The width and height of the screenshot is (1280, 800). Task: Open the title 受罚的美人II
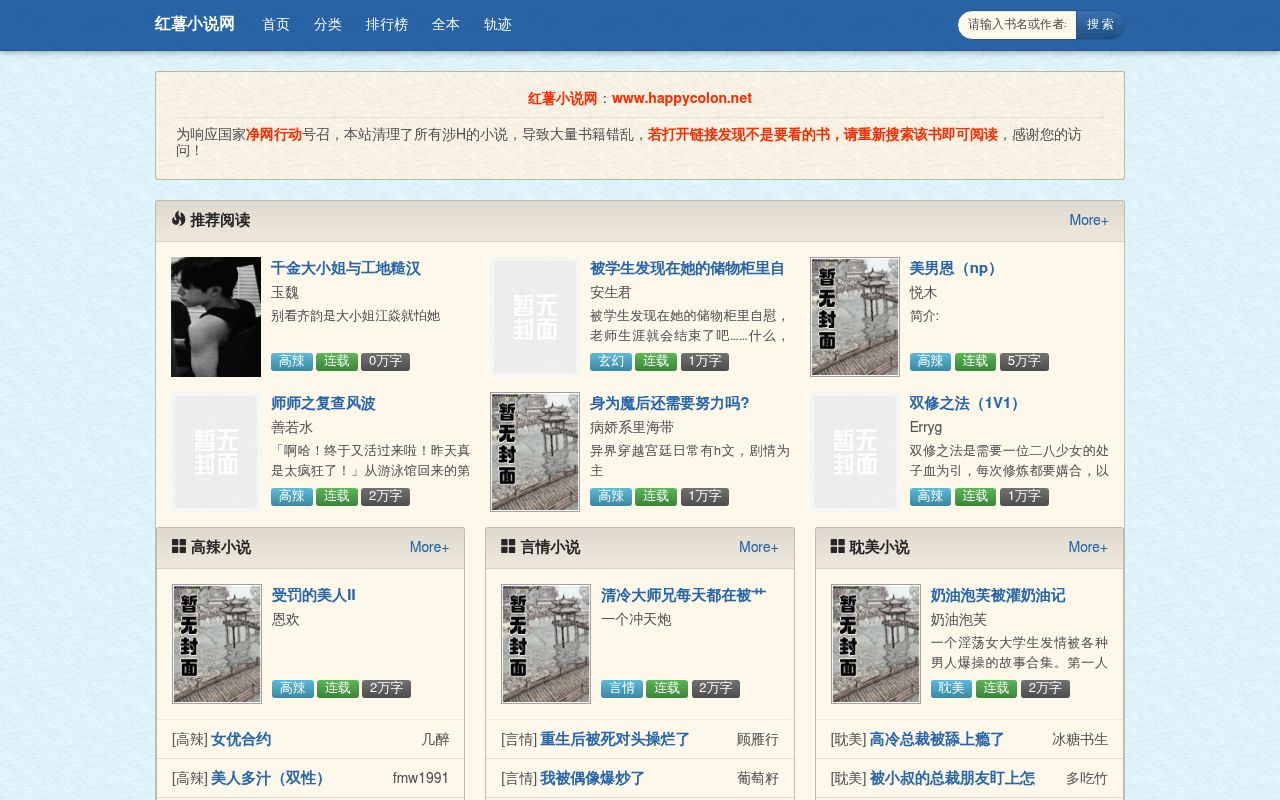point(314,595)
